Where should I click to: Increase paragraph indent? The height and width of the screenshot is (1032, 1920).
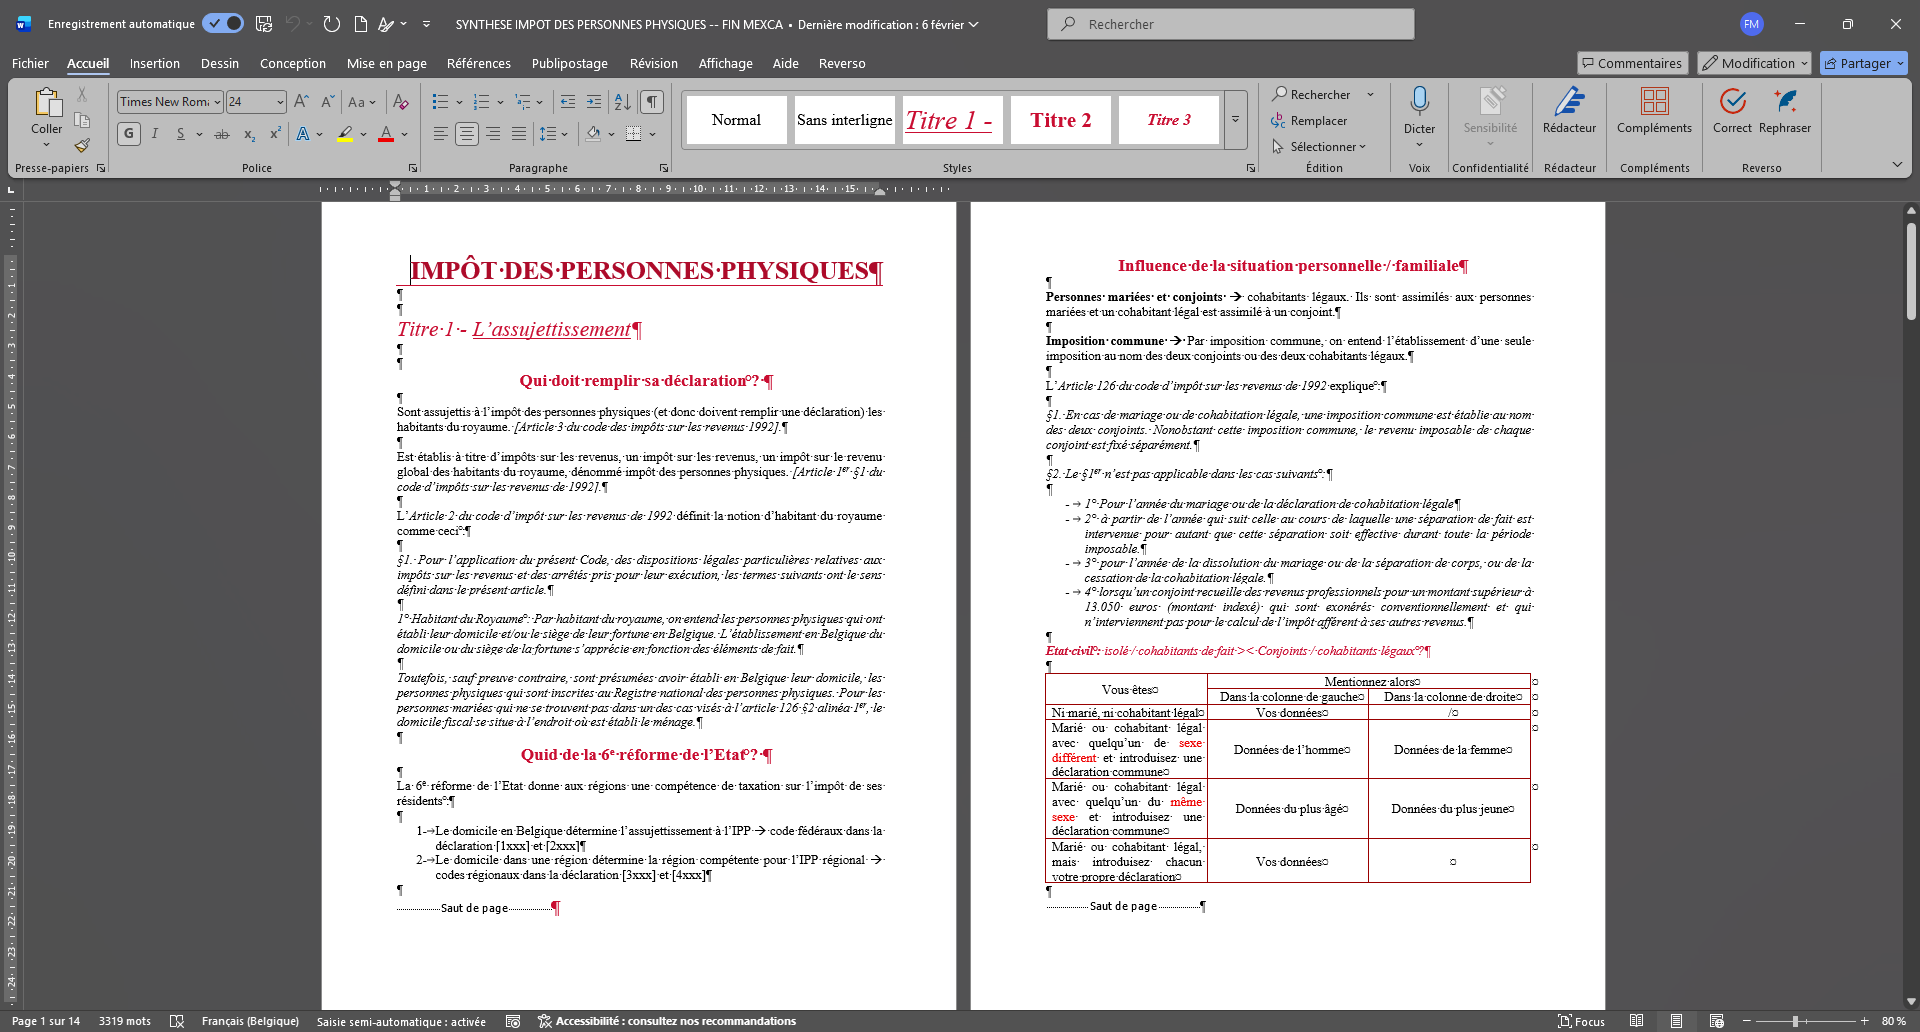[x=594, y=102]
